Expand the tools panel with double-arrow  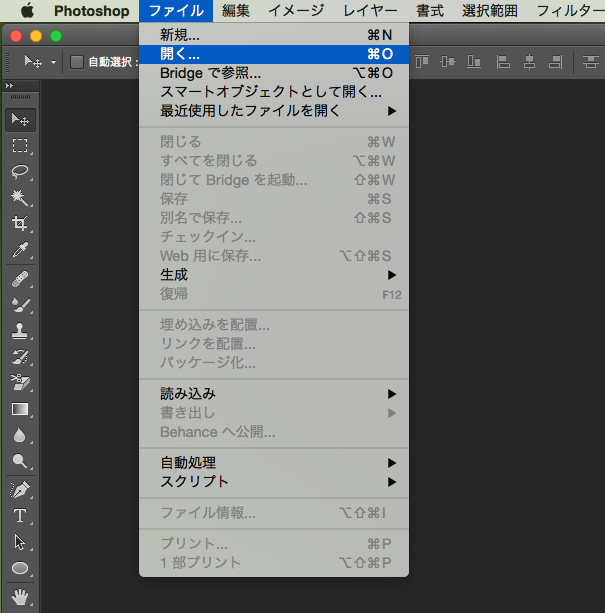pos(9,86)
